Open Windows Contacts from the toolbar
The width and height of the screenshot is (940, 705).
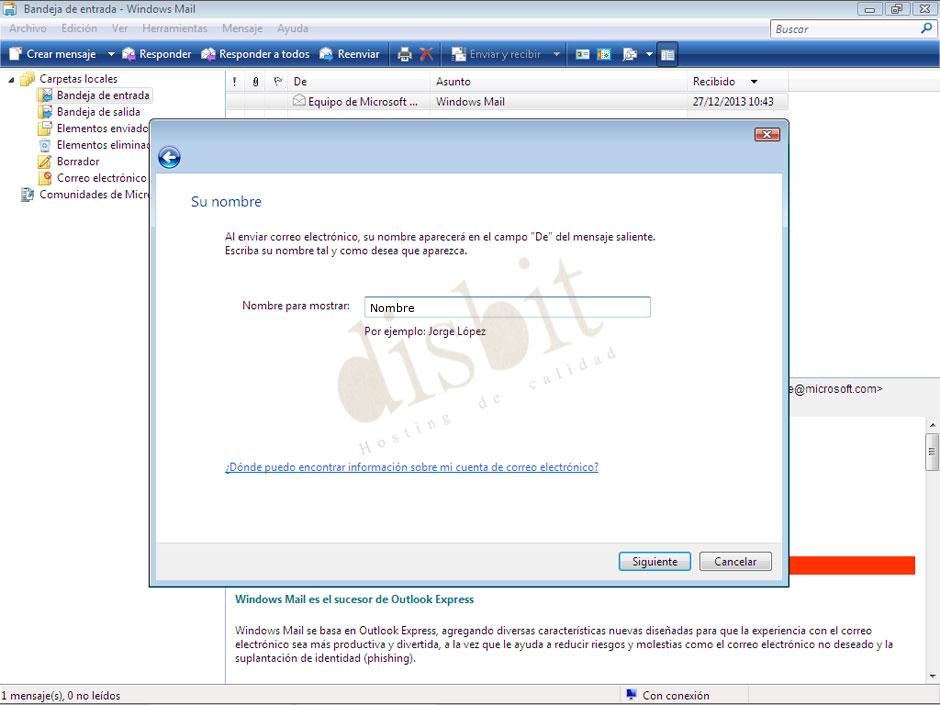pyautogui.click(x=581, y=54)
